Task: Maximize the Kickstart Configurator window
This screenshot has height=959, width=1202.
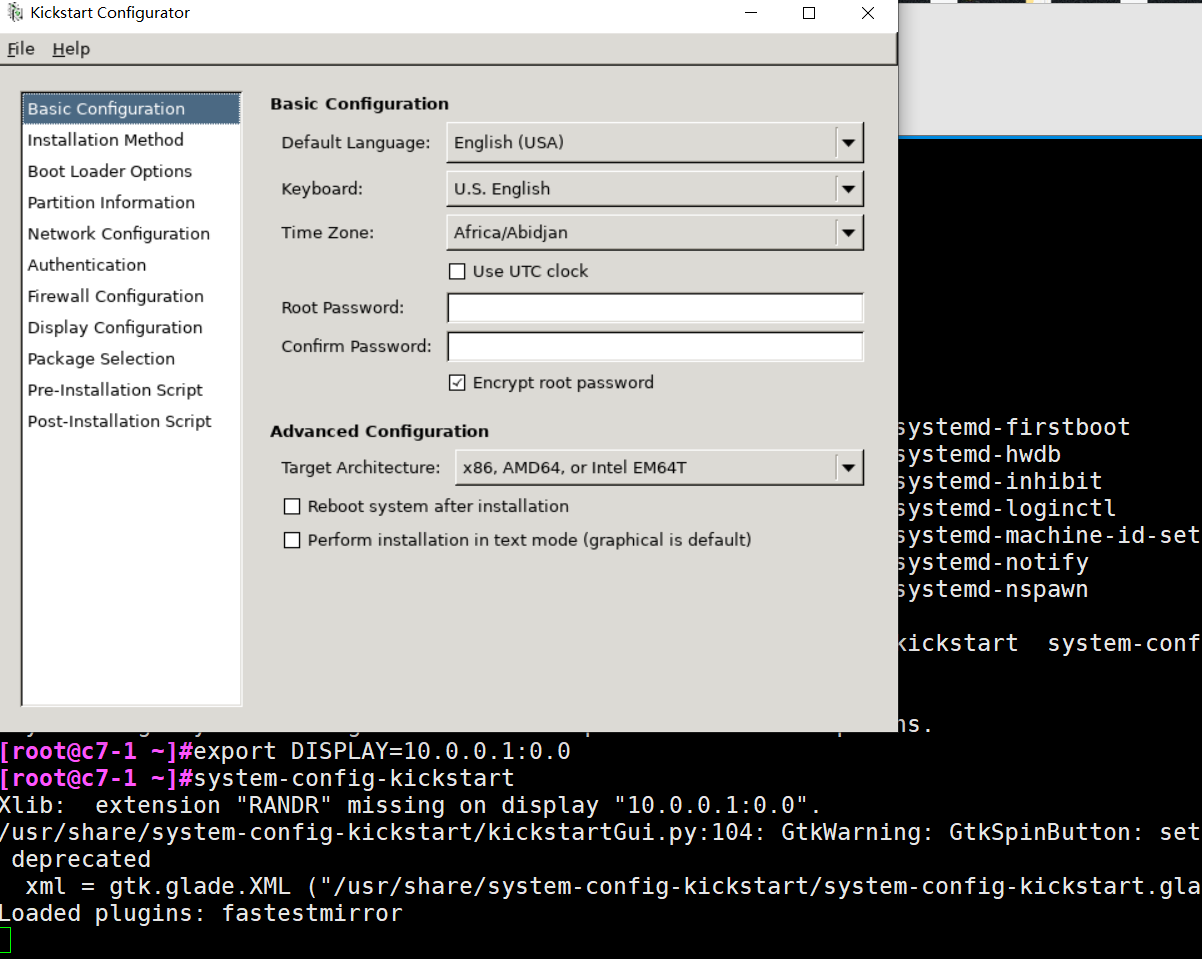Action: [x=809, y=13]
